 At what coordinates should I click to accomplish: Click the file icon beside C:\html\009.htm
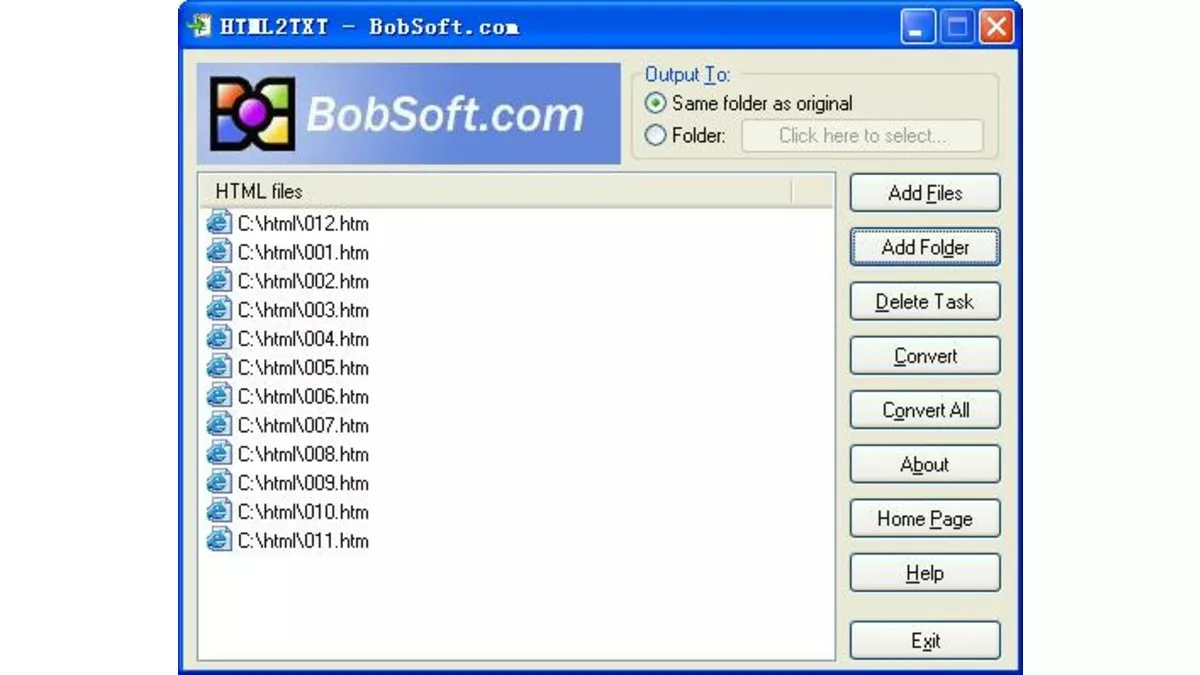click(x=218, y=483)
